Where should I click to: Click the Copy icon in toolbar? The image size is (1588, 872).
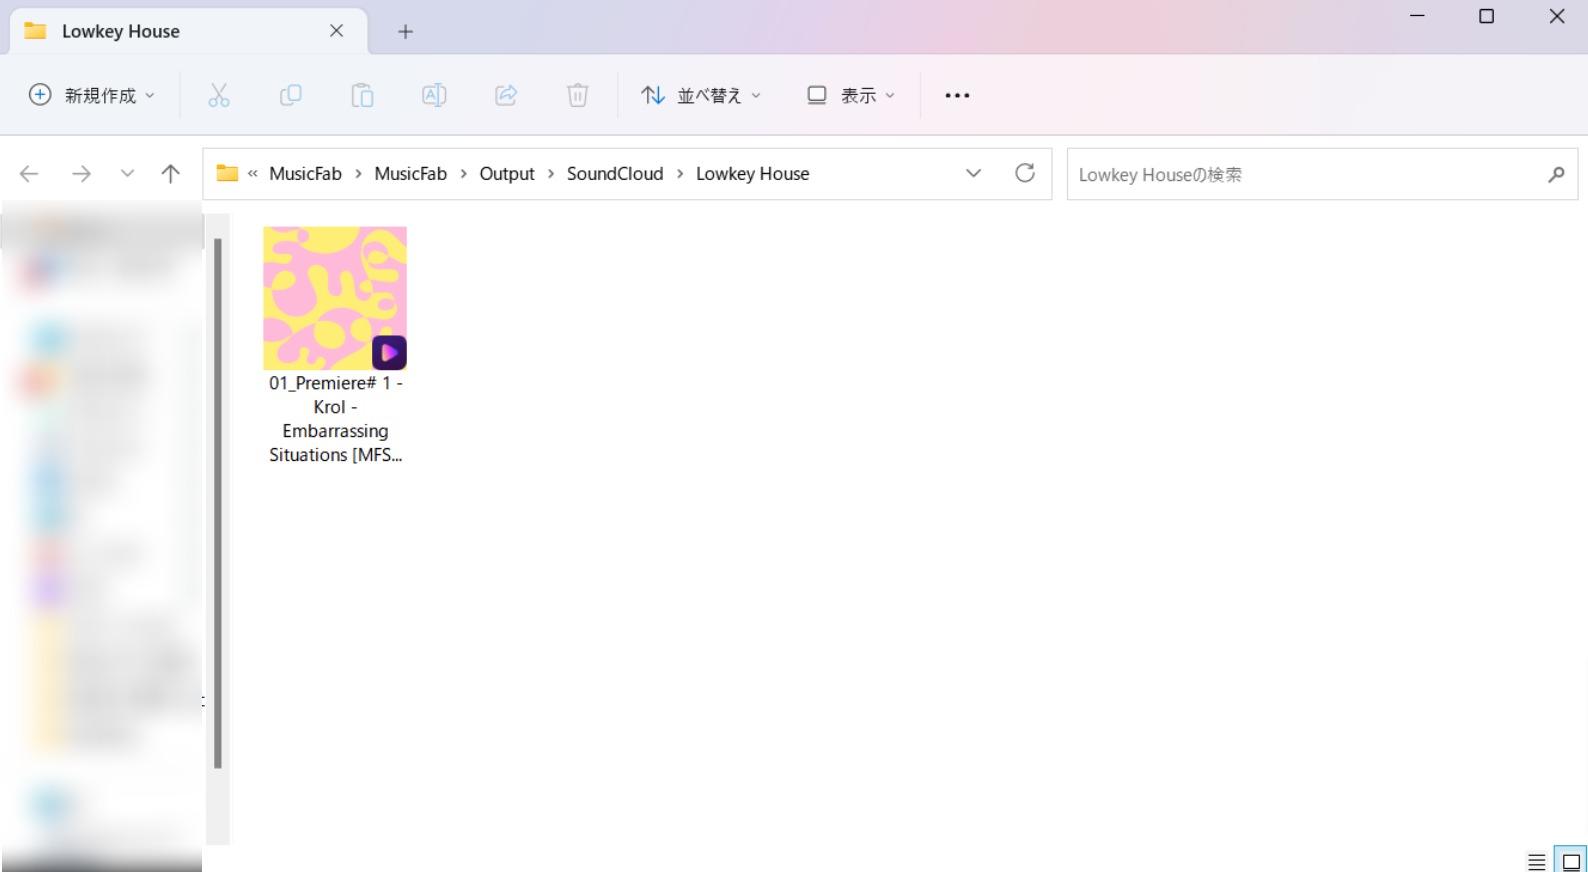click(290, 95)
